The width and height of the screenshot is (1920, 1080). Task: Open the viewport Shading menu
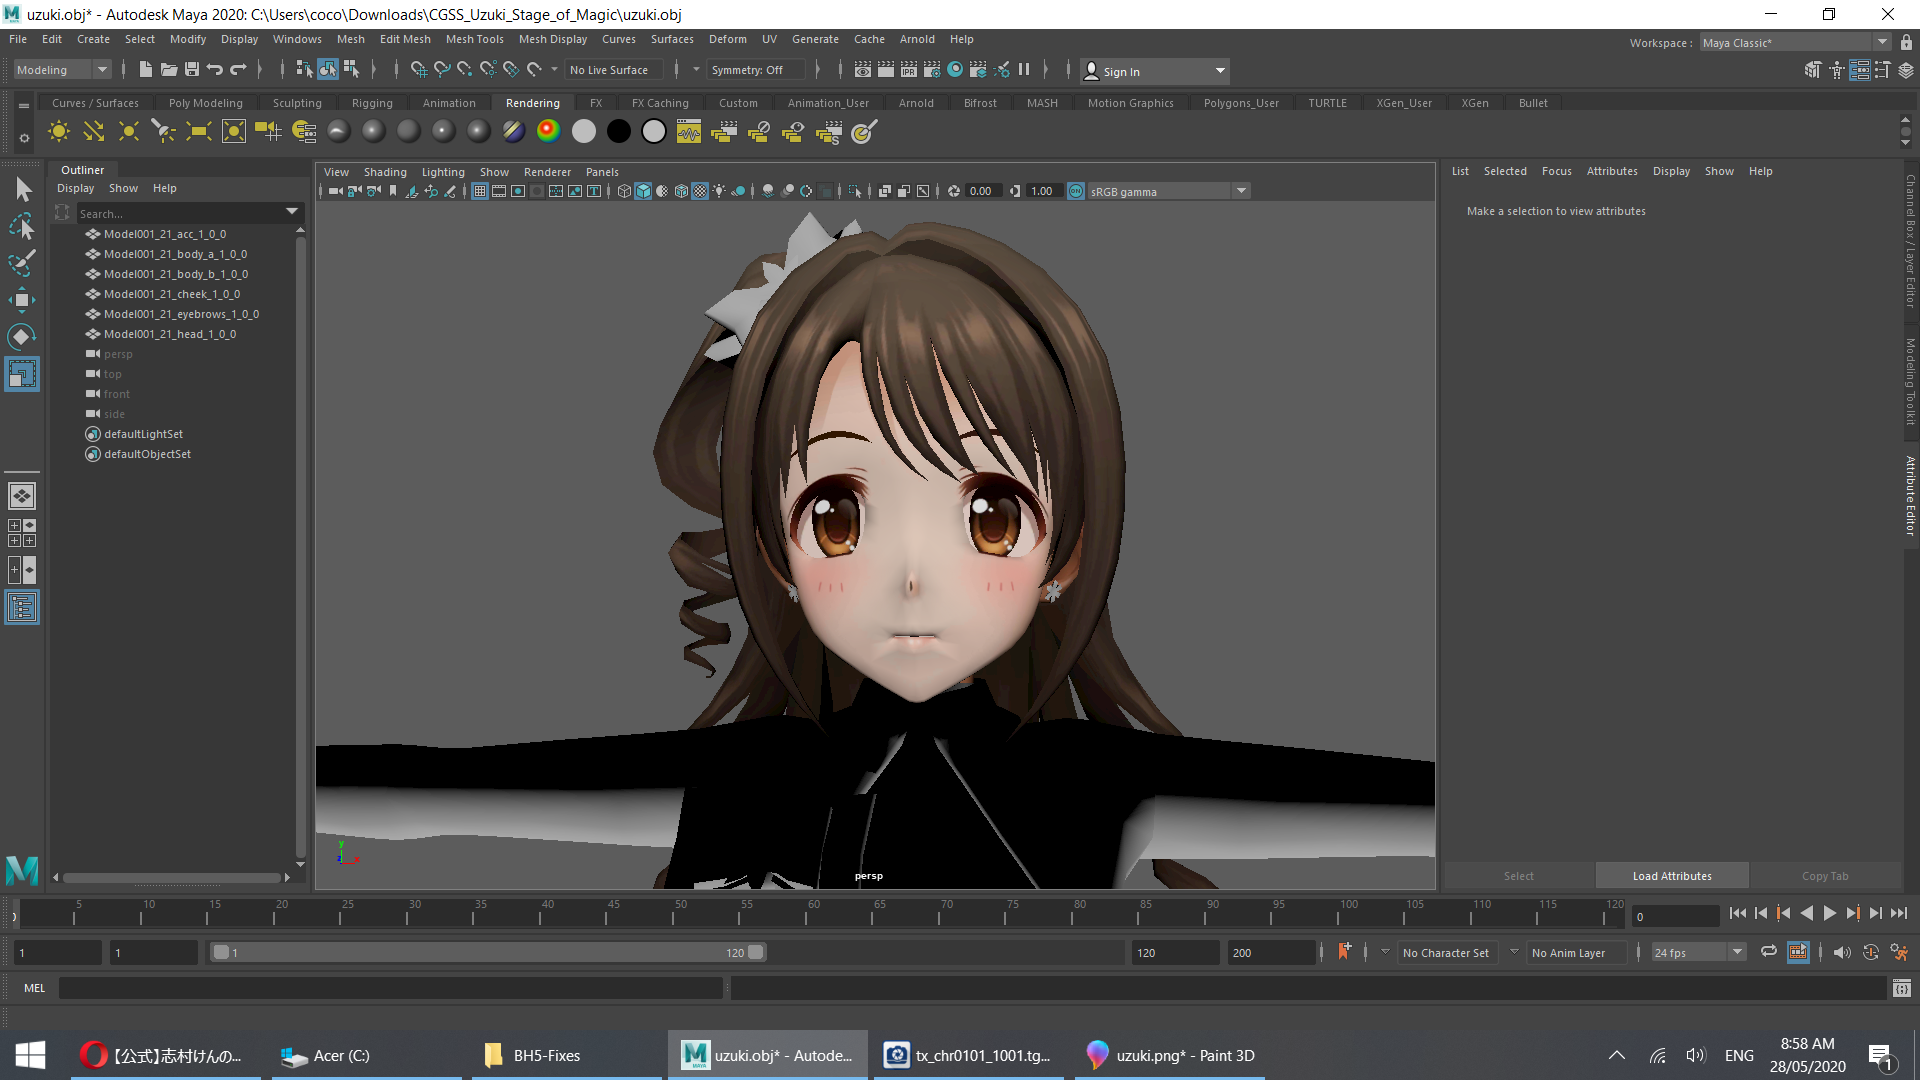pos(385,172)
